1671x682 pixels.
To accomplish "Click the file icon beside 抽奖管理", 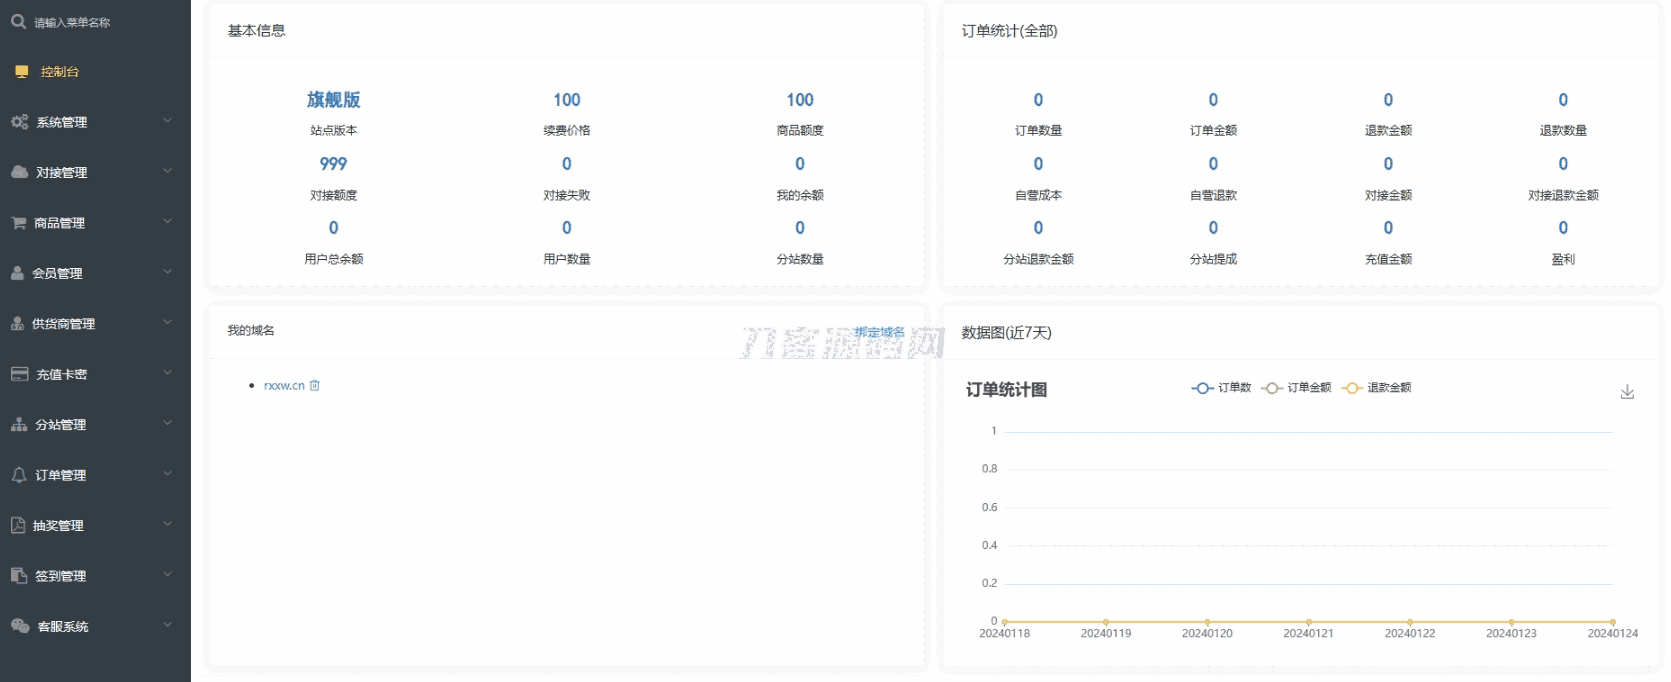I will 18,525.
